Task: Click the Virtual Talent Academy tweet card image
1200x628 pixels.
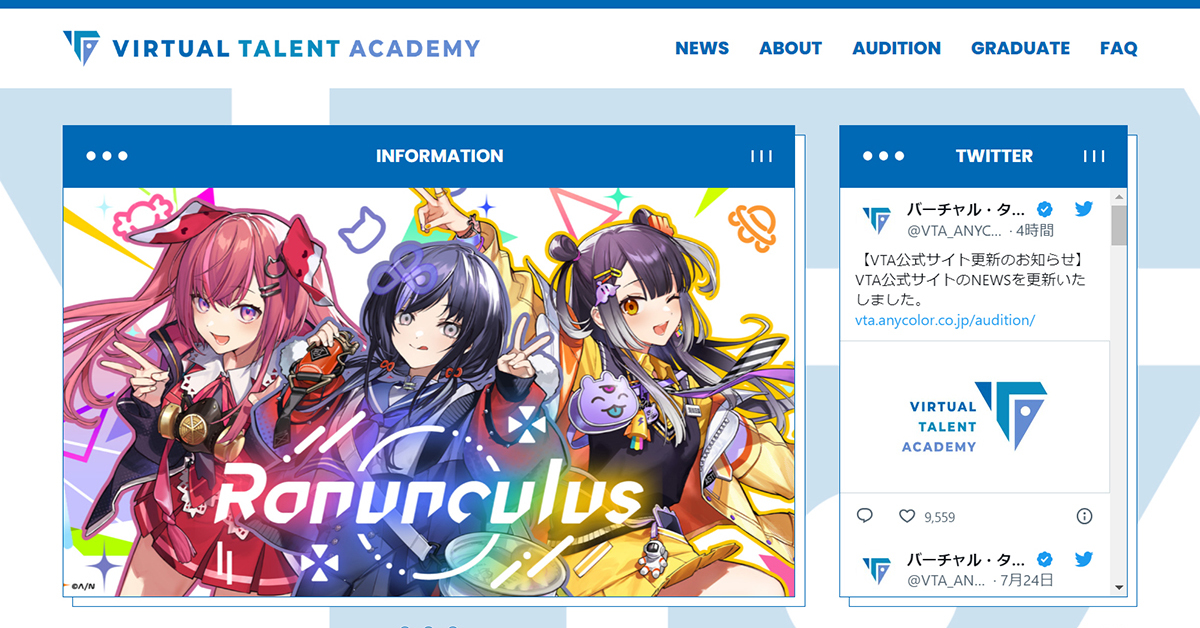Action: click(x=975, y=416)
